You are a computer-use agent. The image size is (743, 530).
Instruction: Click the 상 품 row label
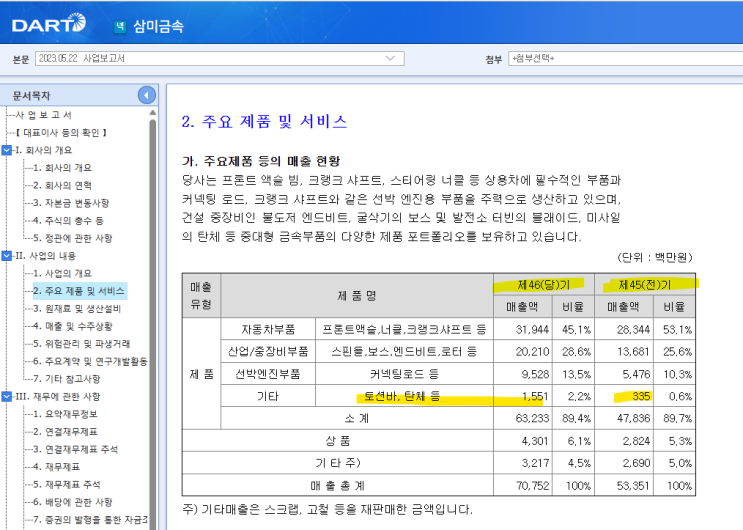[338, 441]
